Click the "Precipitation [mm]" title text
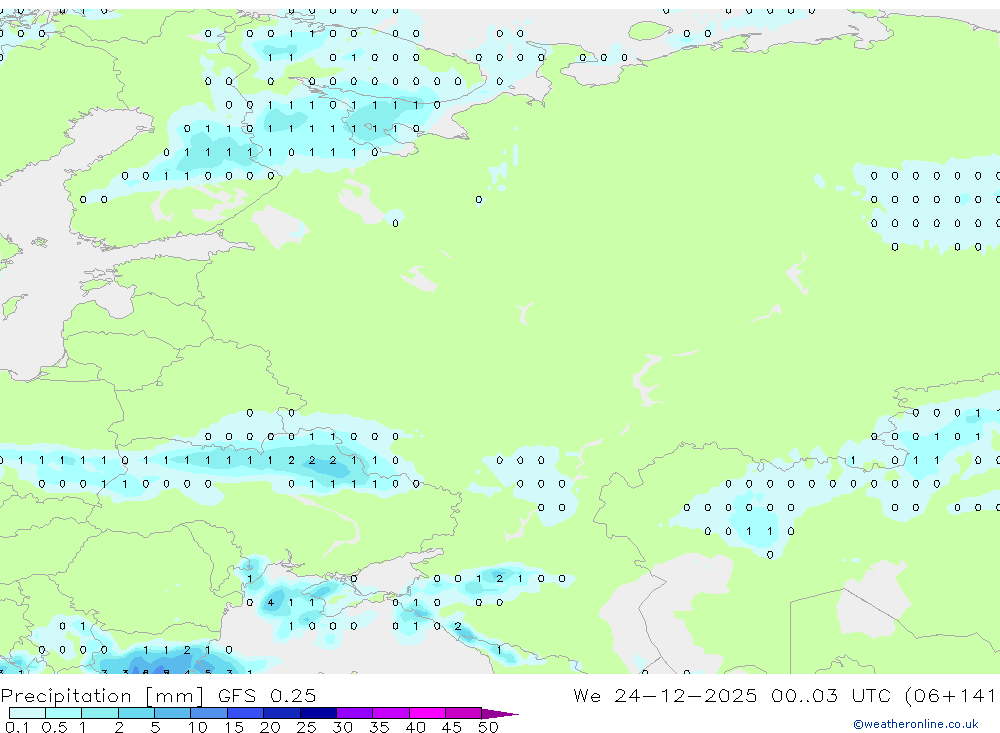Image resolution: width=1000 pixels, height=733 pixels. 102,696
